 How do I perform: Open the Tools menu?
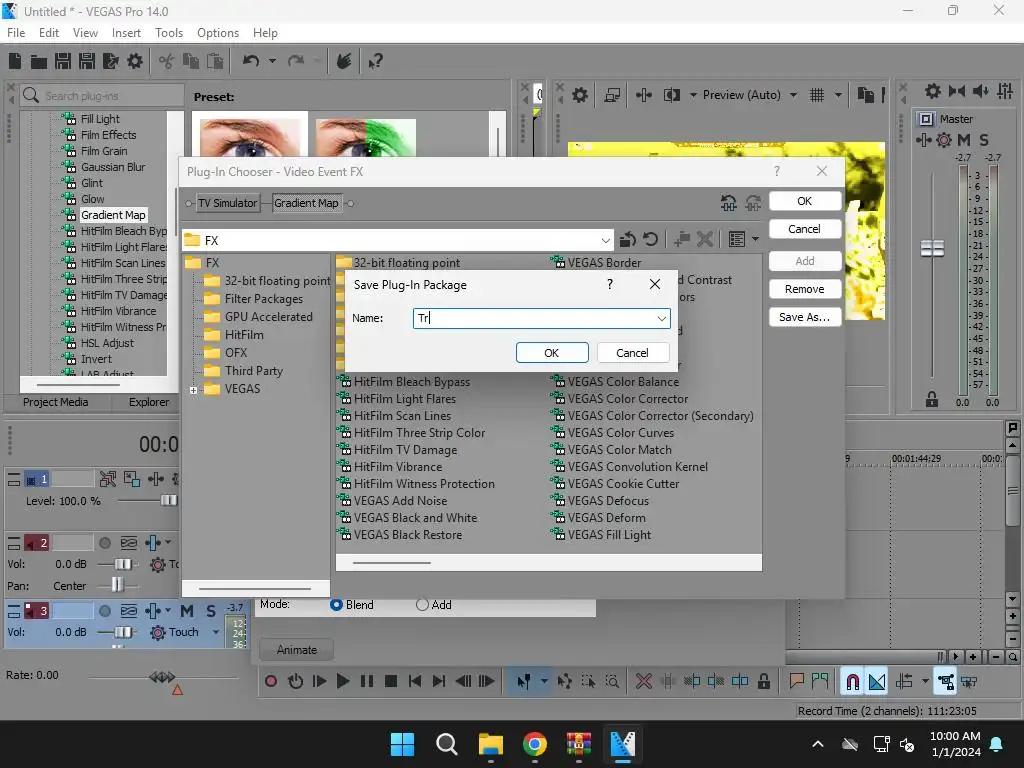tap(169, 33)
